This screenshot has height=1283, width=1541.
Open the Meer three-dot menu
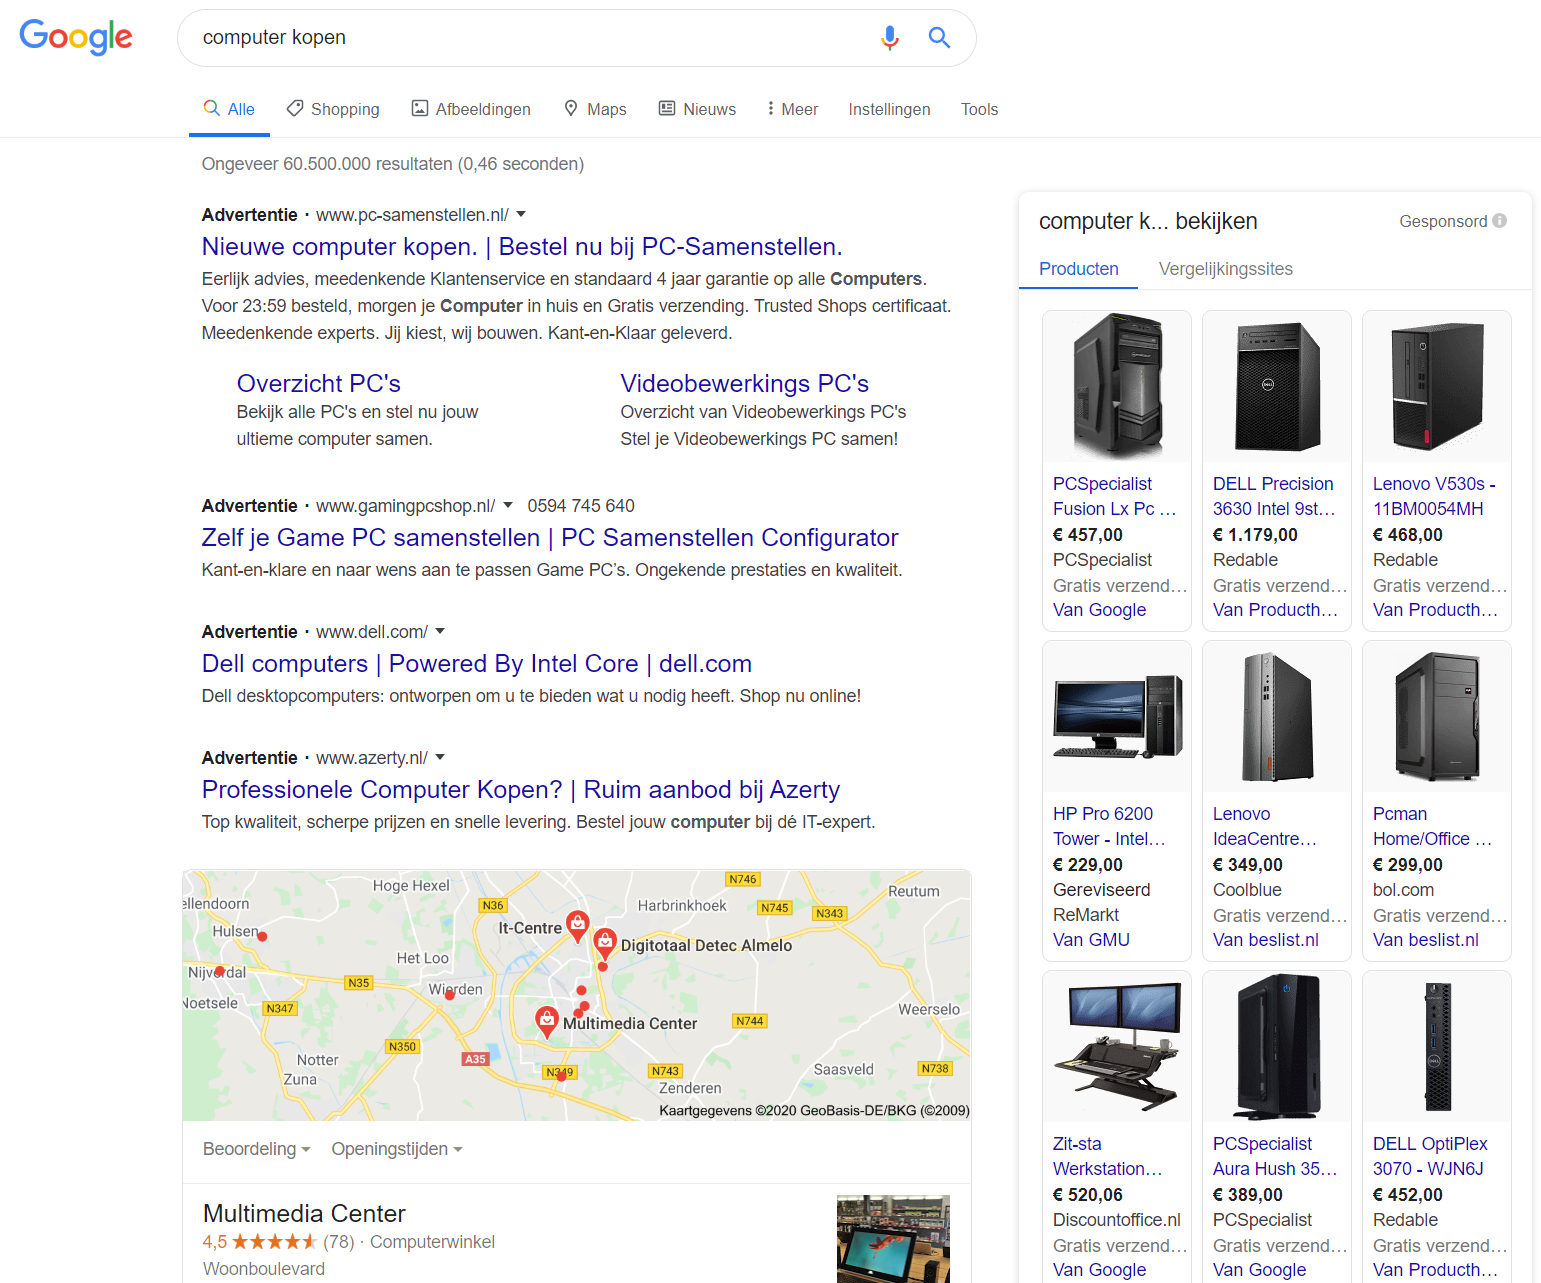coord(792,109)
